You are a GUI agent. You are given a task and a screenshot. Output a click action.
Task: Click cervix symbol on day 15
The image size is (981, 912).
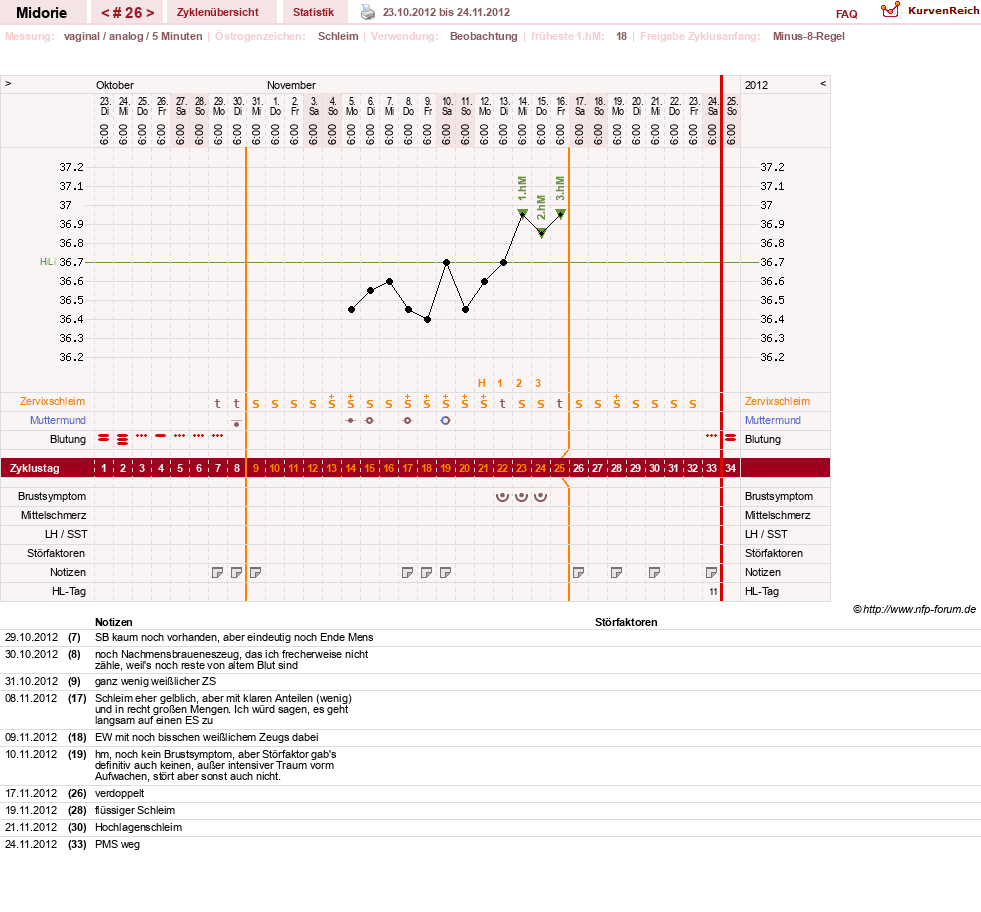[x=370, y=421]
